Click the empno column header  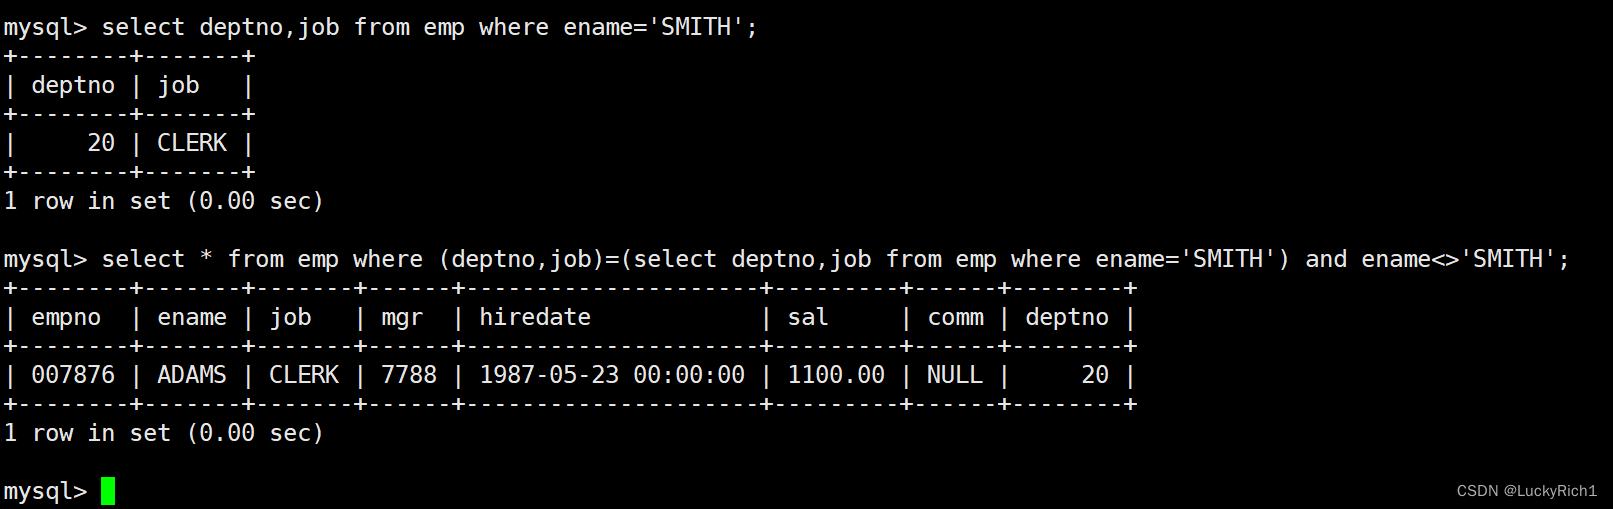tap(66, 318)
